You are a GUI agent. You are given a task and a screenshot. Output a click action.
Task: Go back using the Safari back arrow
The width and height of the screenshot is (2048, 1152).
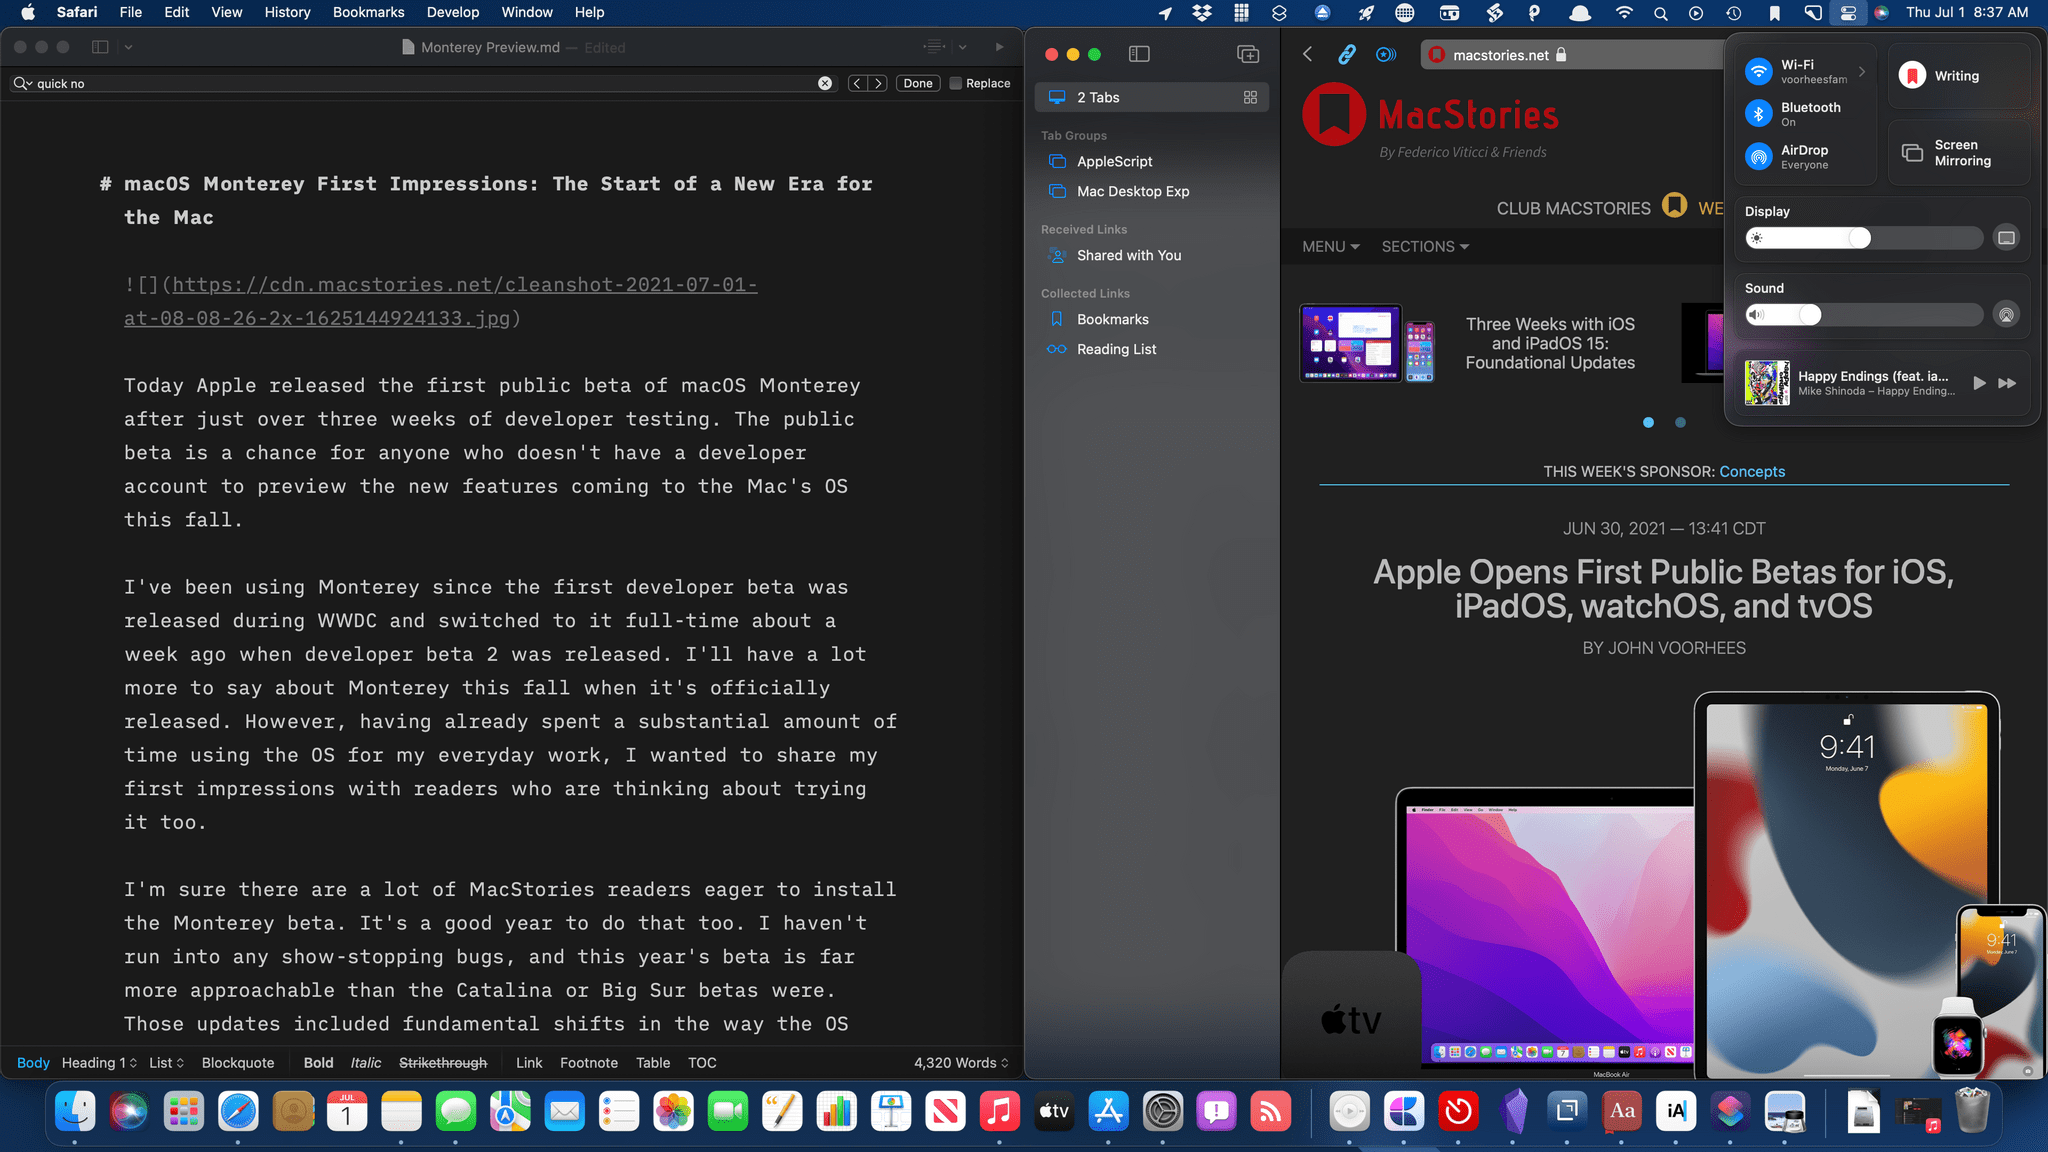click(1307, 54)
